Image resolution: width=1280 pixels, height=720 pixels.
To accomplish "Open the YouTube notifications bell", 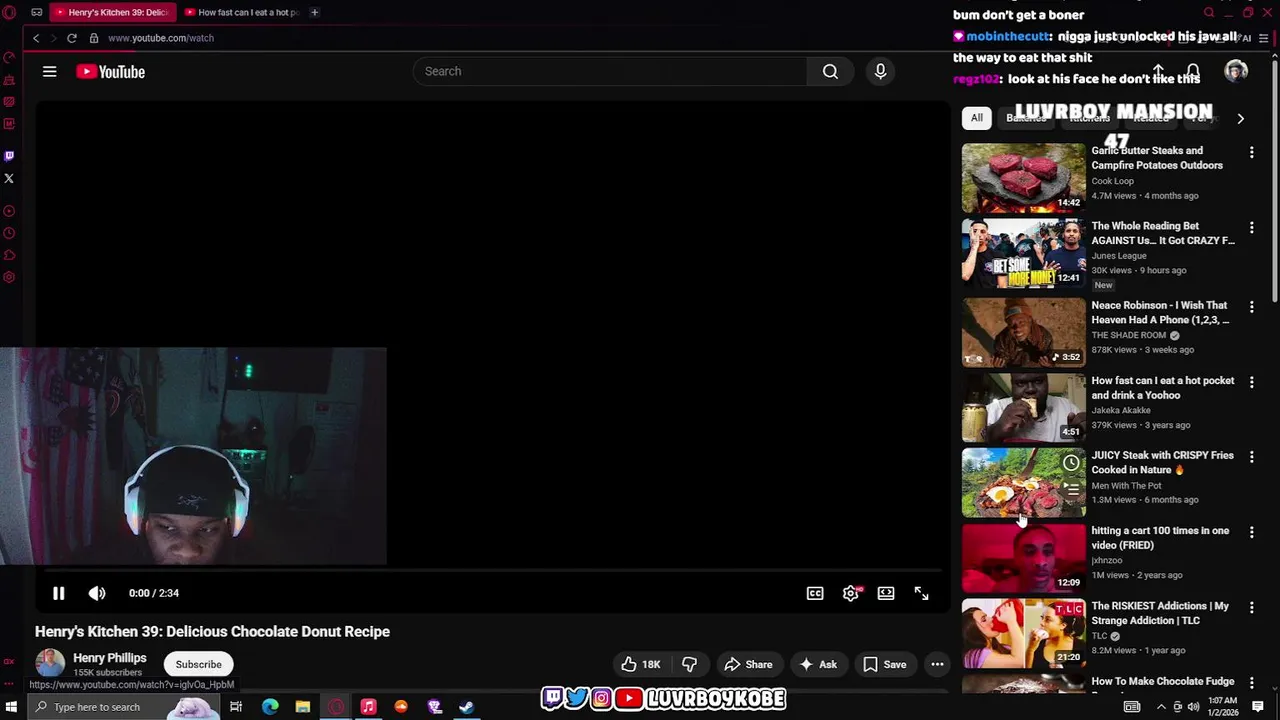I will pos(1192,71).
